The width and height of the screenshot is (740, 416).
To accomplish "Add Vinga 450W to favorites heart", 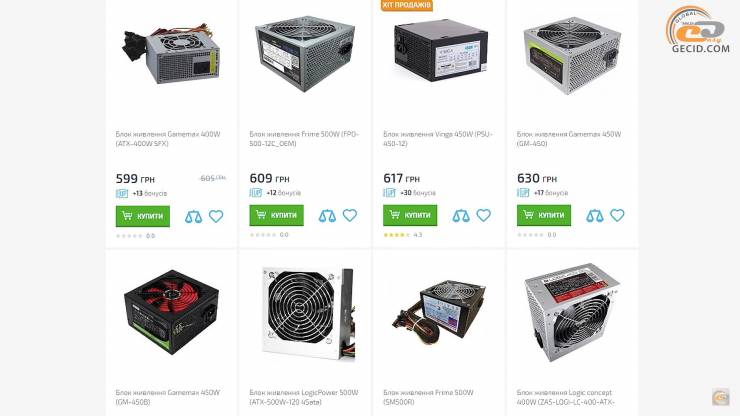I will 483,215.
